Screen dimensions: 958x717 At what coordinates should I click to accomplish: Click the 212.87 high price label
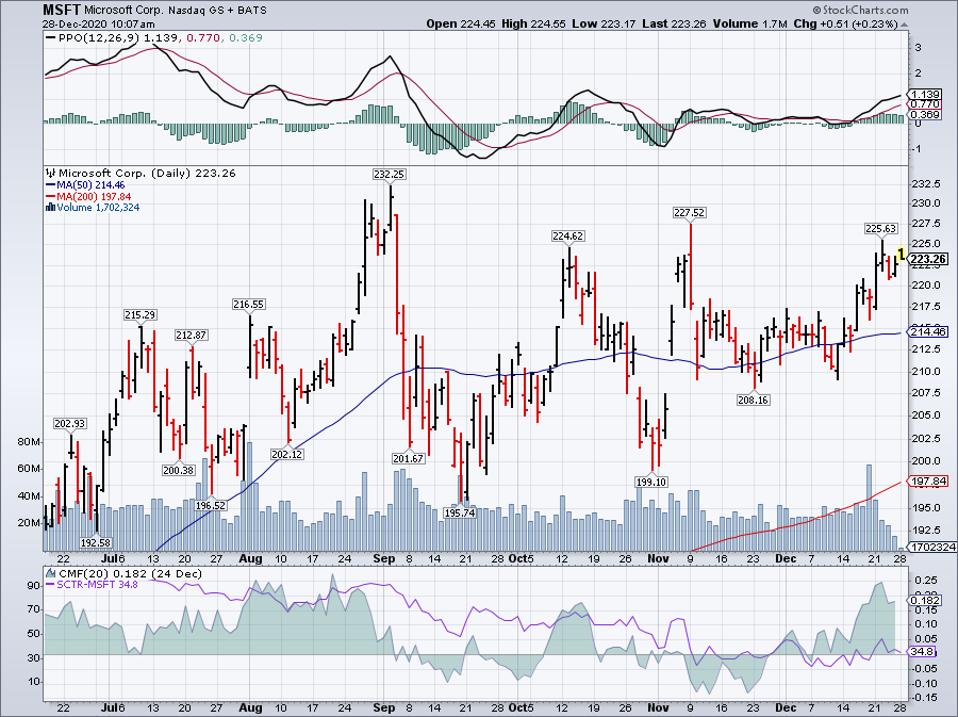pyautogui.click(x=191, y=335)
